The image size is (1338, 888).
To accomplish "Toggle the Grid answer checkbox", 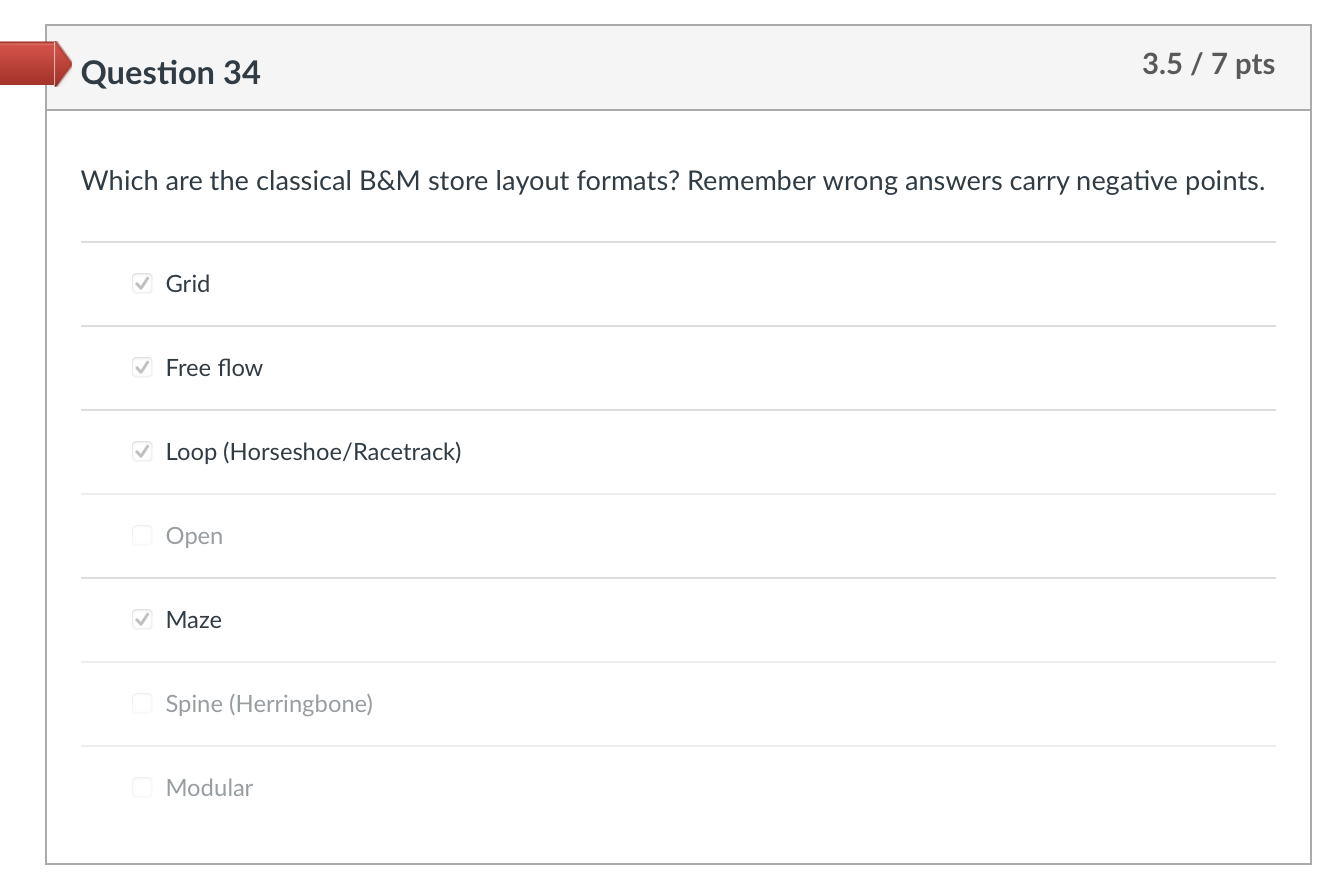I will click(142, 283).
